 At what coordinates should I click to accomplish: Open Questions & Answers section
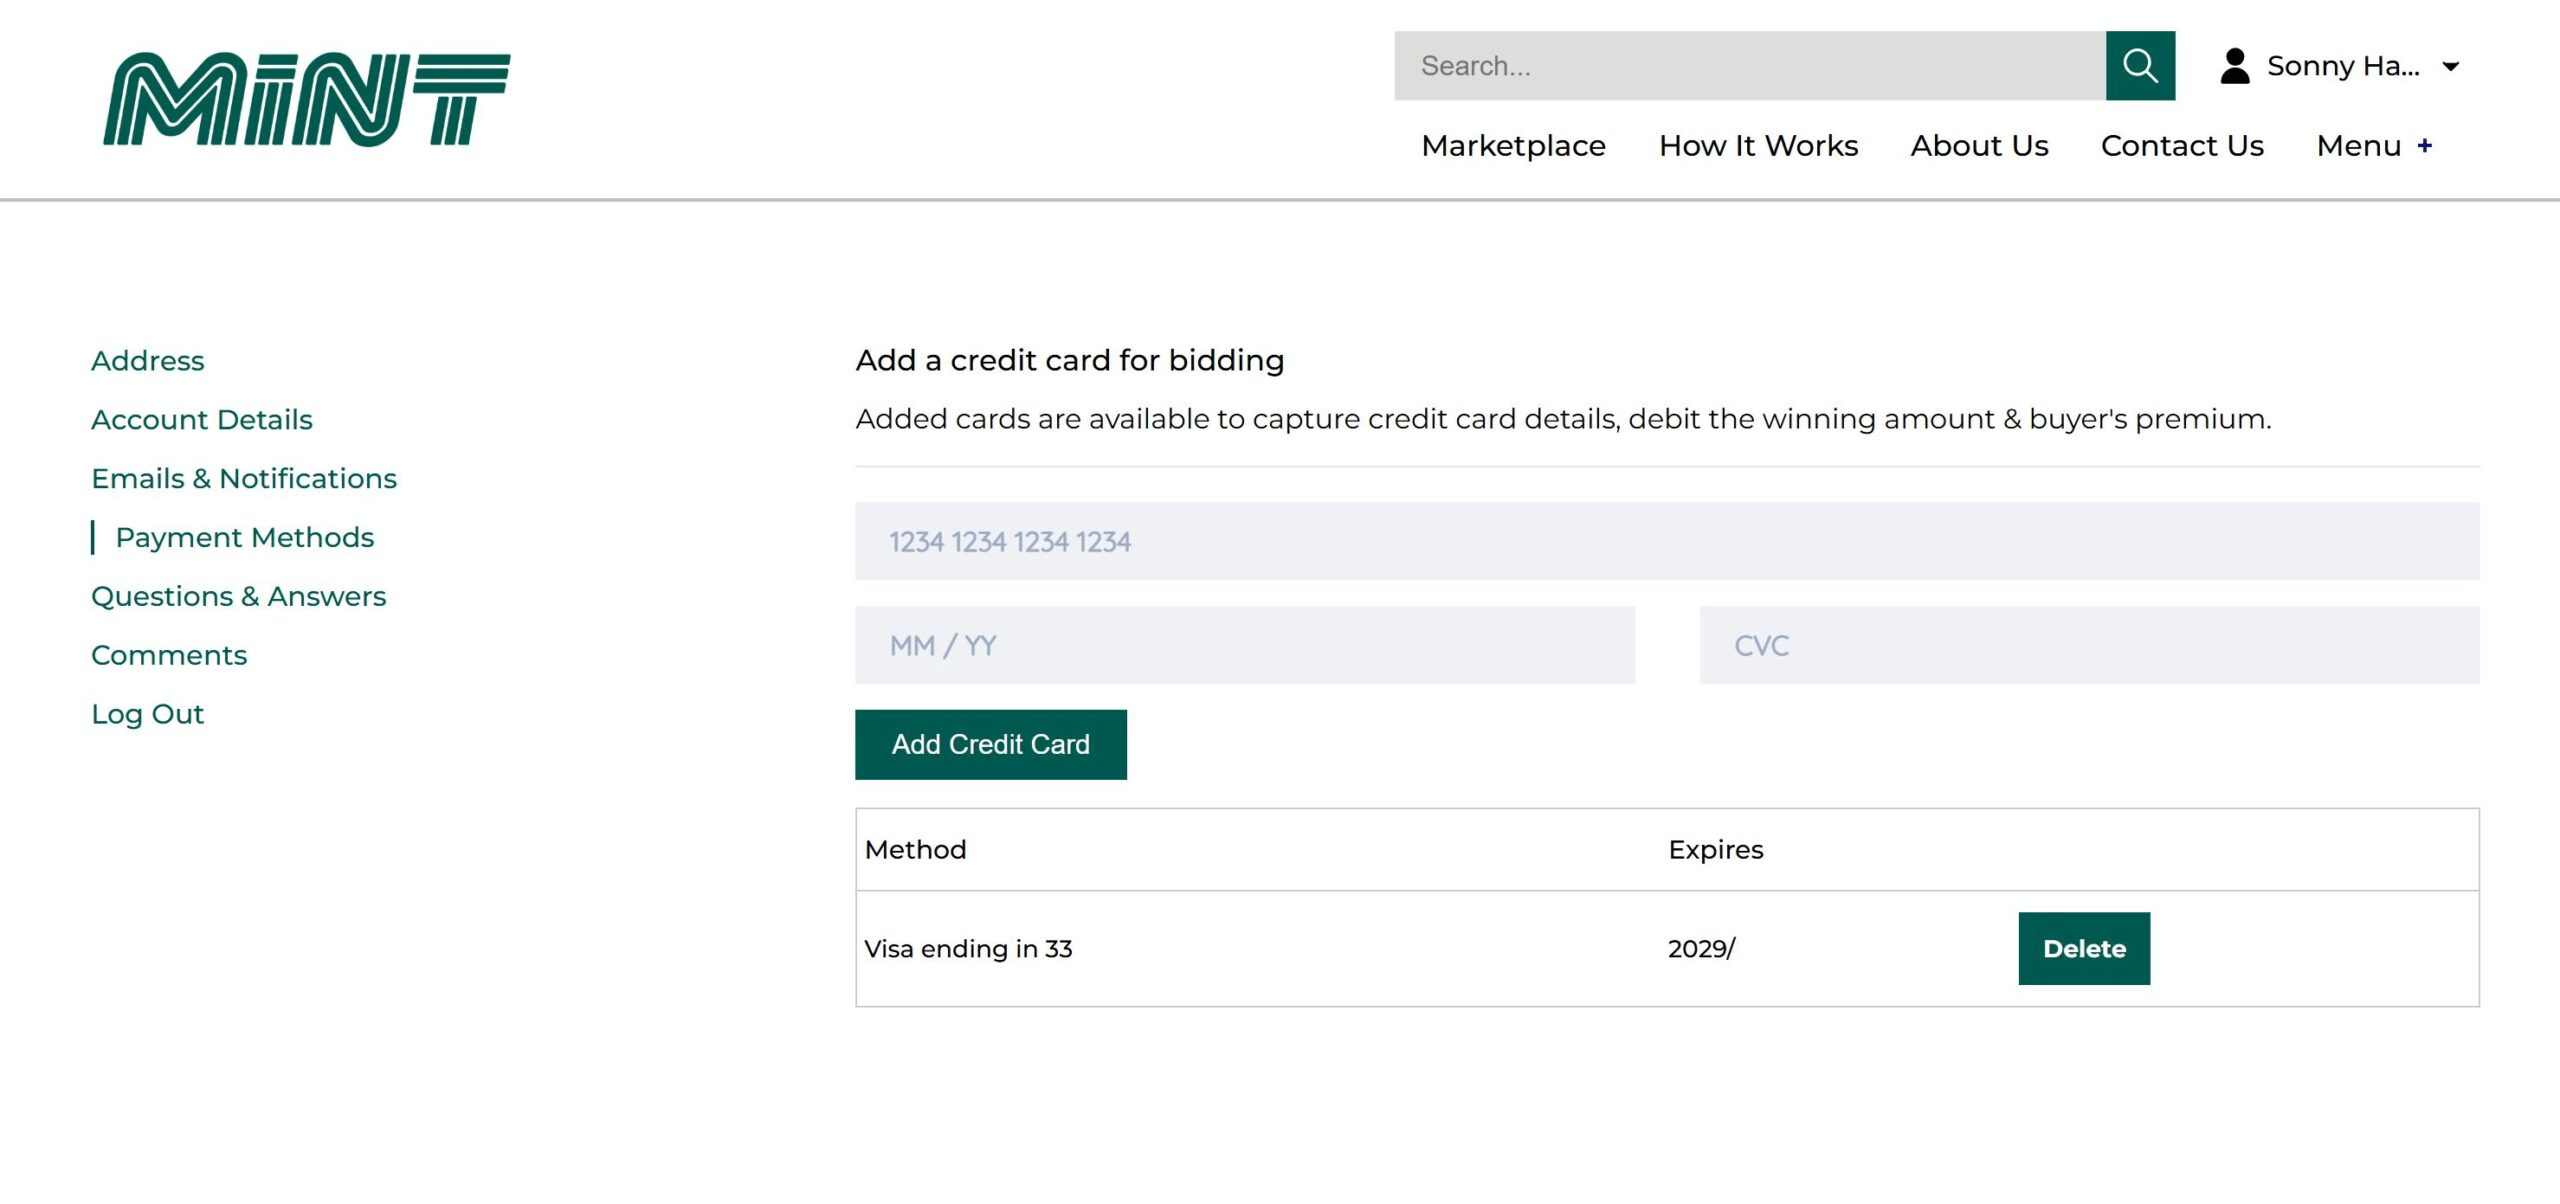[238, 597]
